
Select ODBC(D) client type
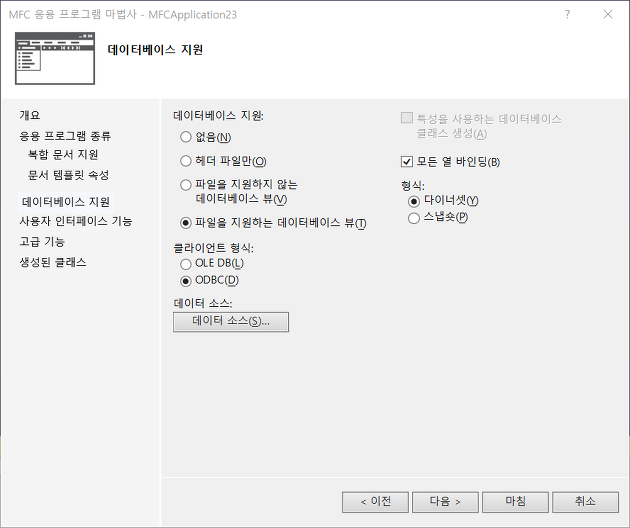[x=186, y=281]
